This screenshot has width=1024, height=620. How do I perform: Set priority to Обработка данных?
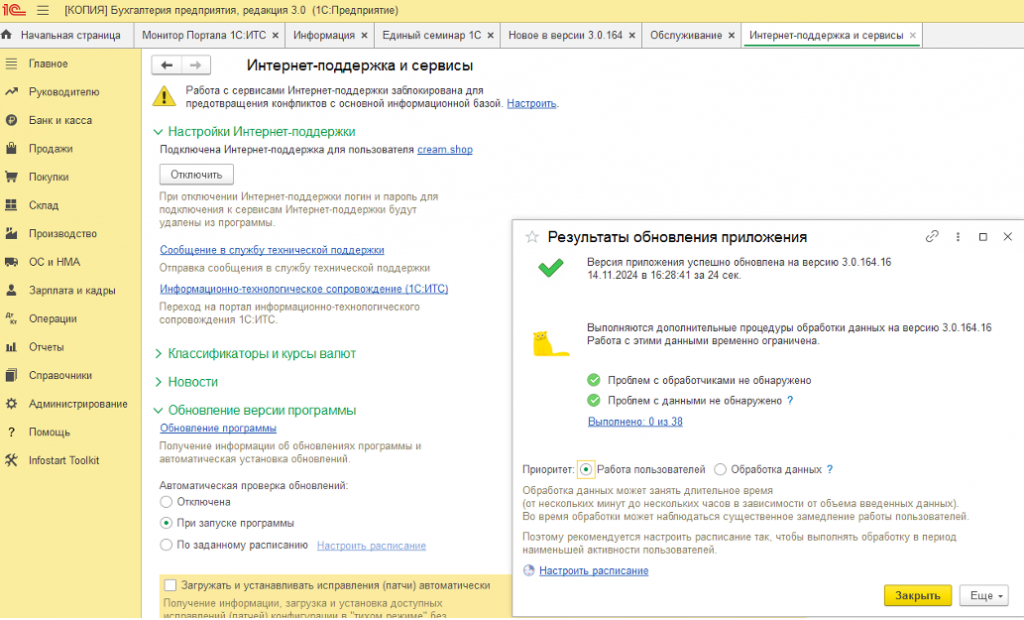720,469
